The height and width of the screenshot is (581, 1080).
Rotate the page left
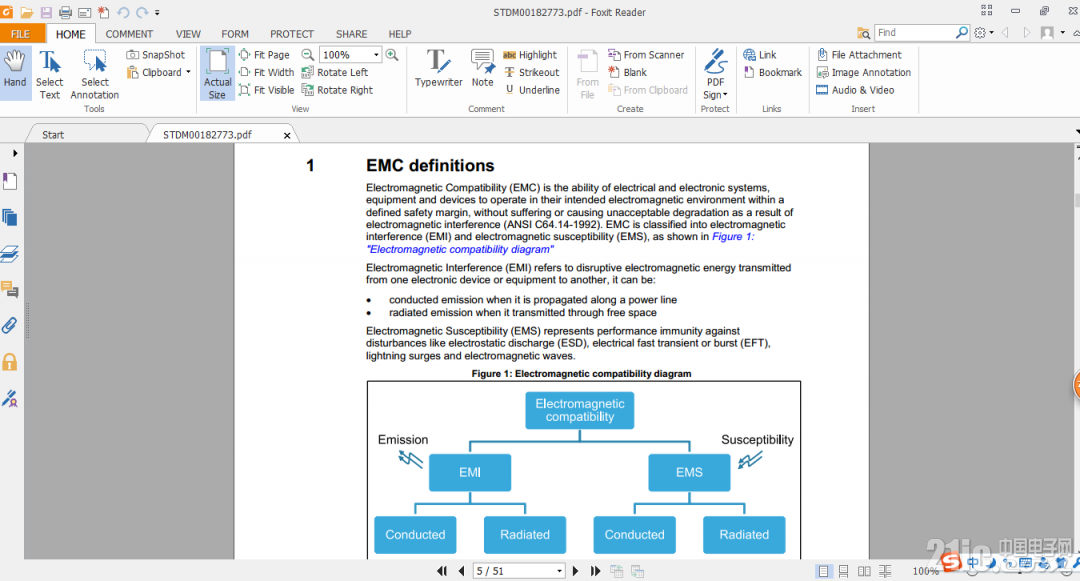coord(335,72)
